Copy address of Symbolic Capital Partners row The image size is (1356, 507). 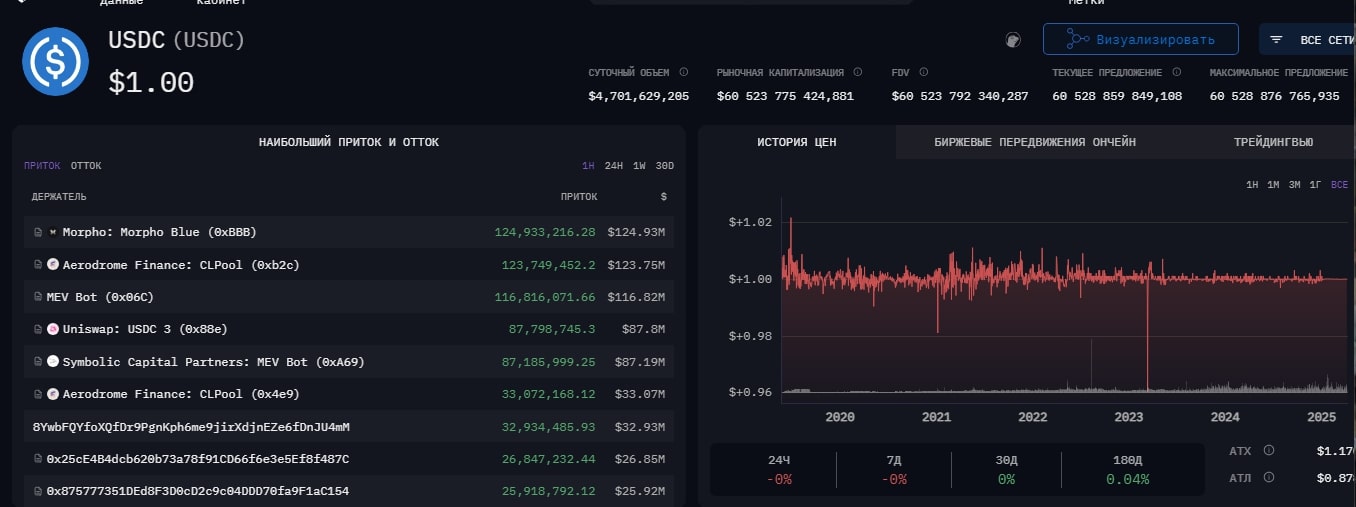pyautogui.click(x=38, y=362)
